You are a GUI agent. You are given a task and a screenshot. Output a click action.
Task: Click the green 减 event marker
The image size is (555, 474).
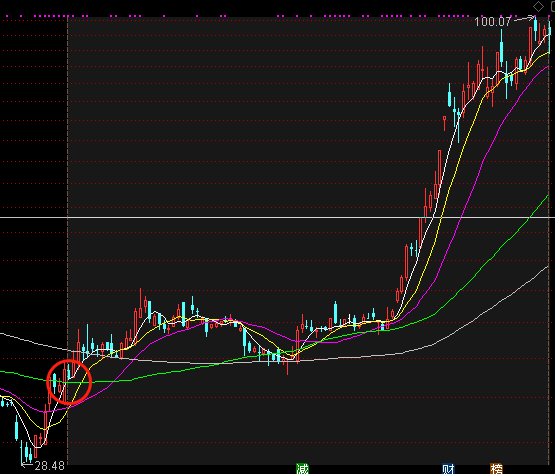pyautogui.click(x=302, y=469)
